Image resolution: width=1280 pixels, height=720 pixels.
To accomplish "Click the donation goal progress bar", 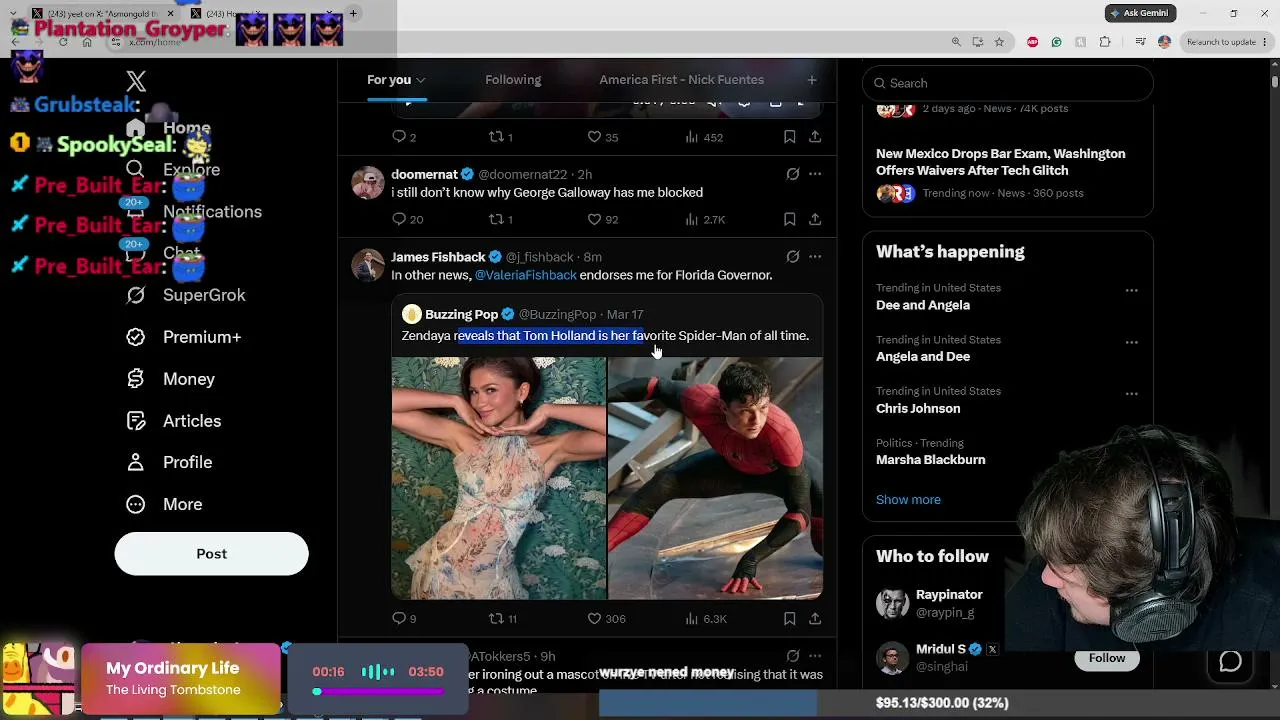I will [940, 703].
